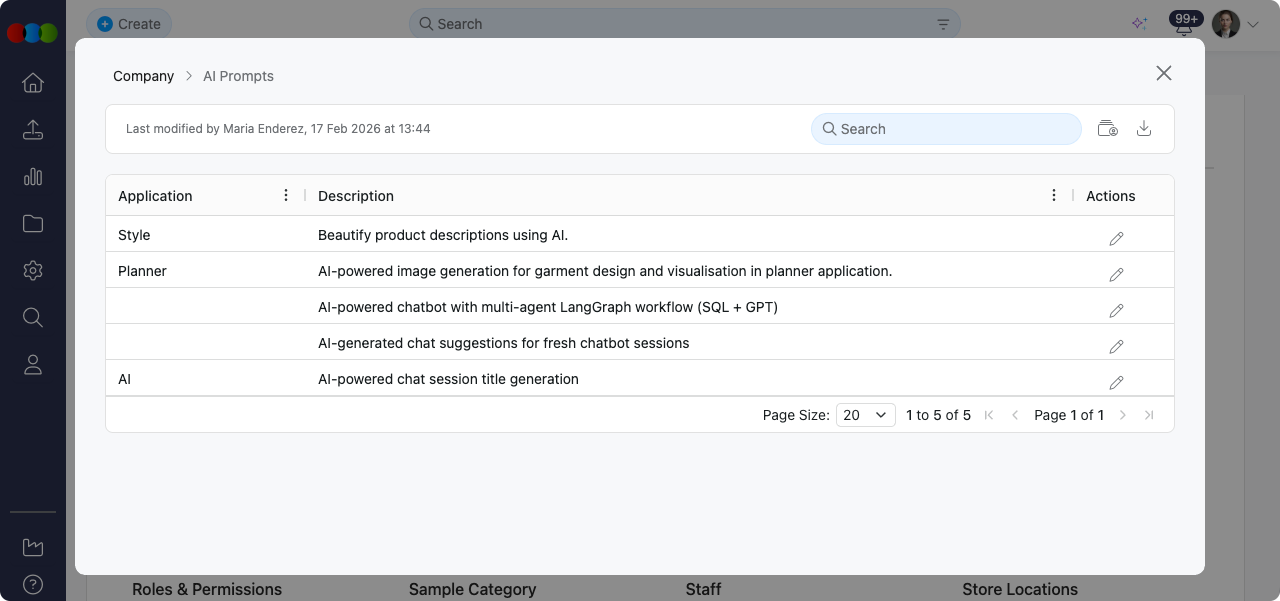Sort by the Application column header
Image resolution: width=1280 pixels, height=601 pixels.
(x=155, y=196)
